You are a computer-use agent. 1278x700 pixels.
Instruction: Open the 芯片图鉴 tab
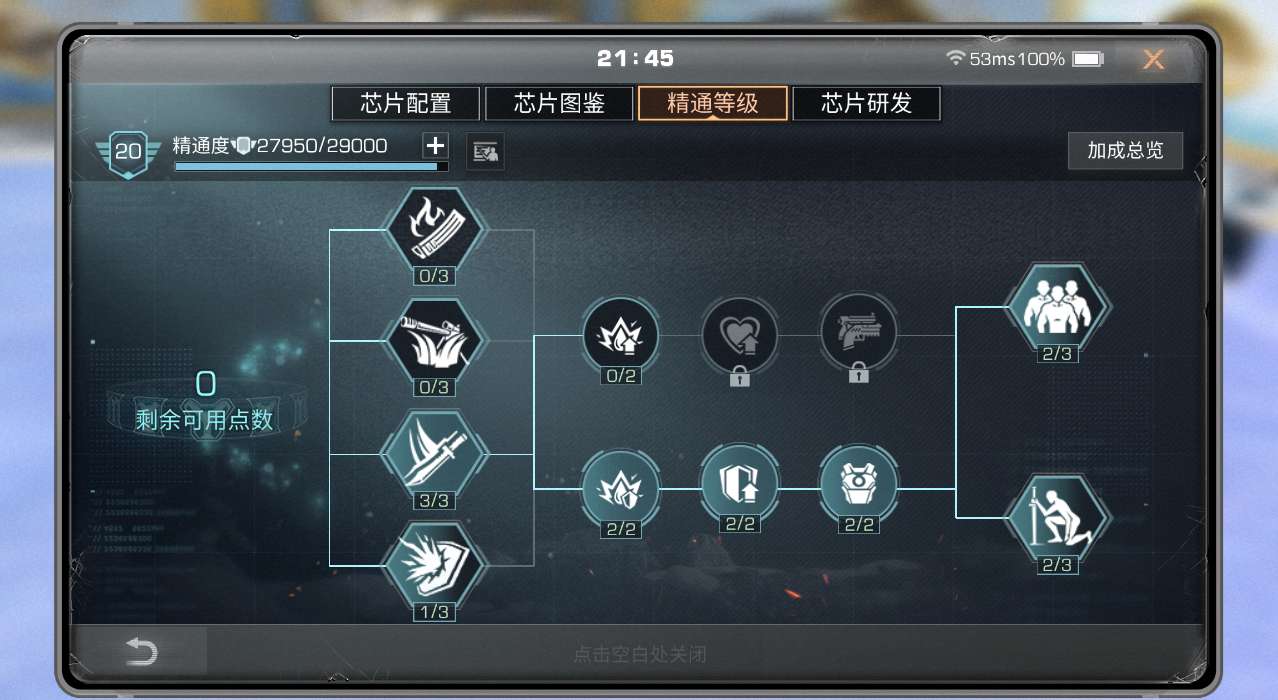pyautogui.click(x=559, y=103)
